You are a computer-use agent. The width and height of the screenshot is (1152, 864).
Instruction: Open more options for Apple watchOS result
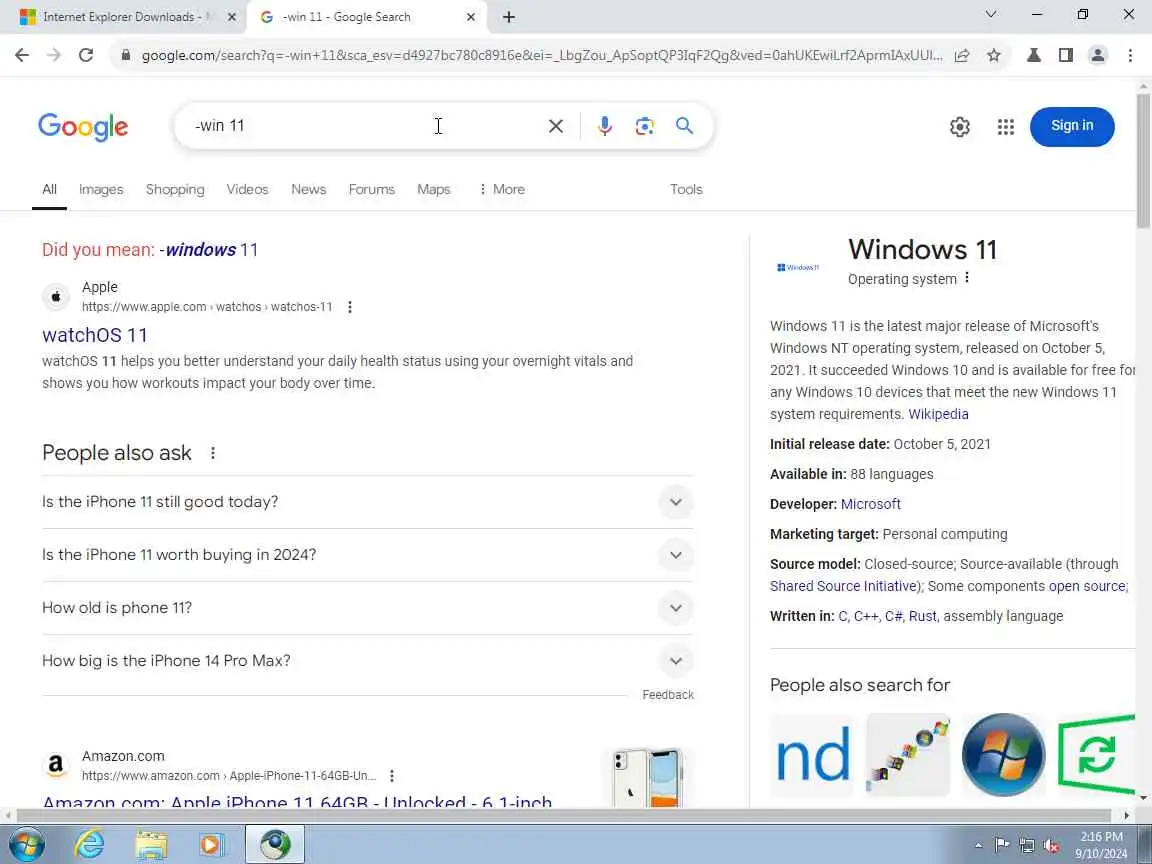click(350, 307)
